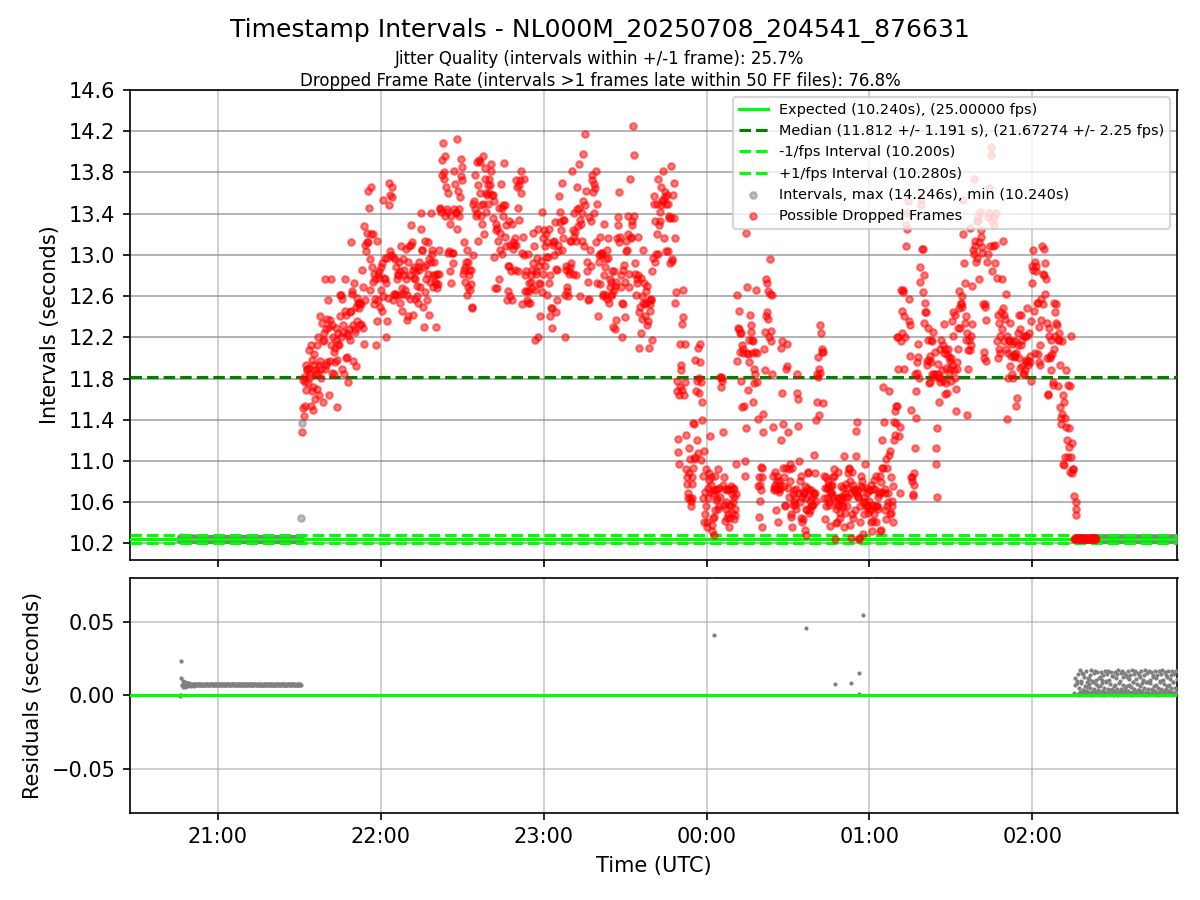Click the 10.2 y-axis tick label

coord(94,543)
